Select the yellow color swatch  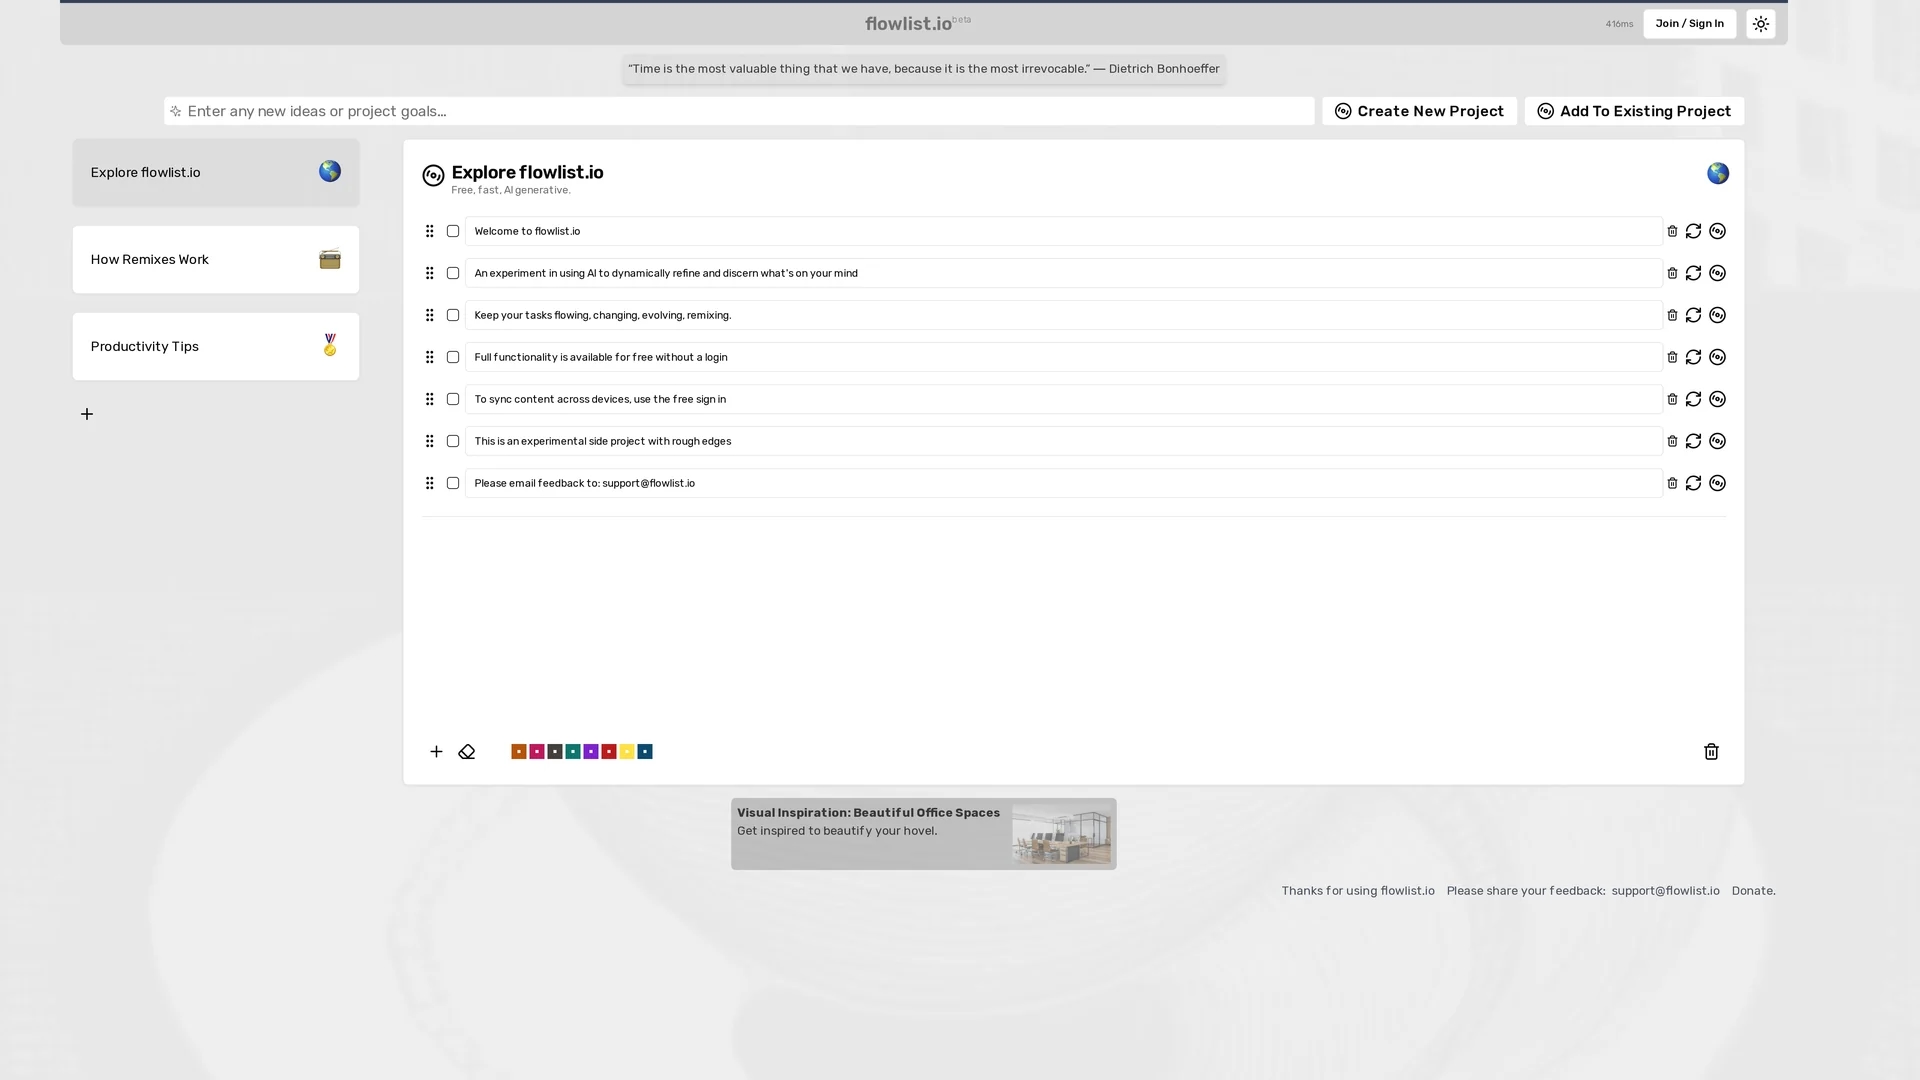[627, 751]
